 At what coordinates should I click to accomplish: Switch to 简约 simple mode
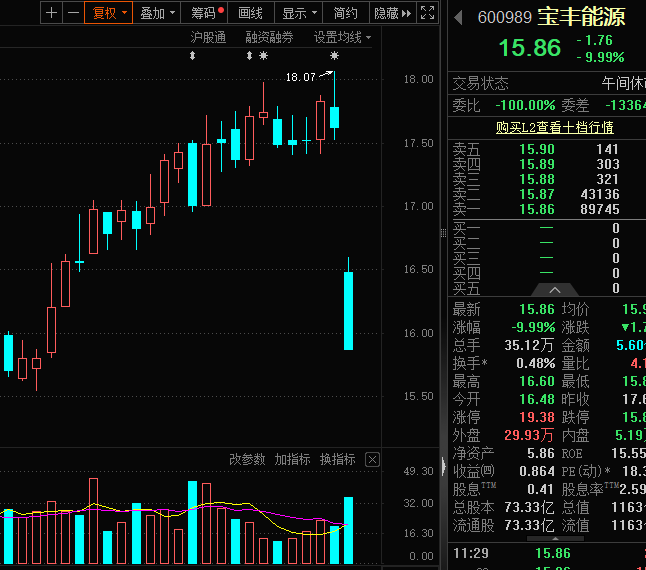pyautogui.click(x=346, y=13)
